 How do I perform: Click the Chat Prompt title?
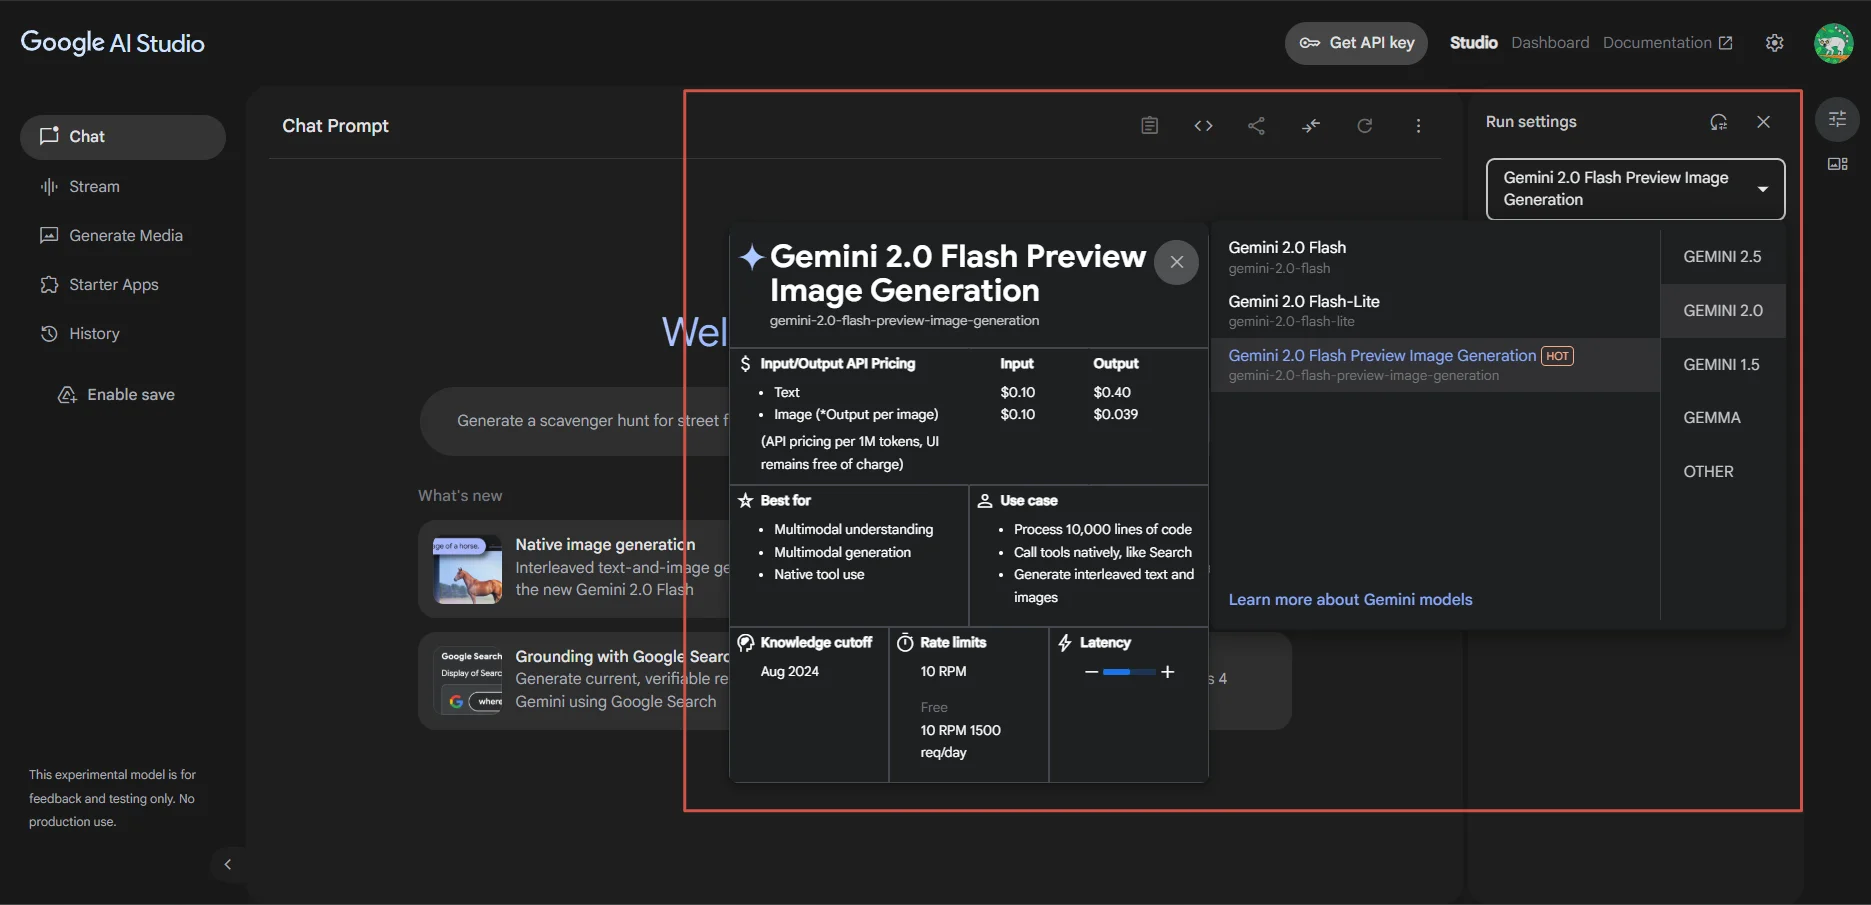click(x=335, y=126)
